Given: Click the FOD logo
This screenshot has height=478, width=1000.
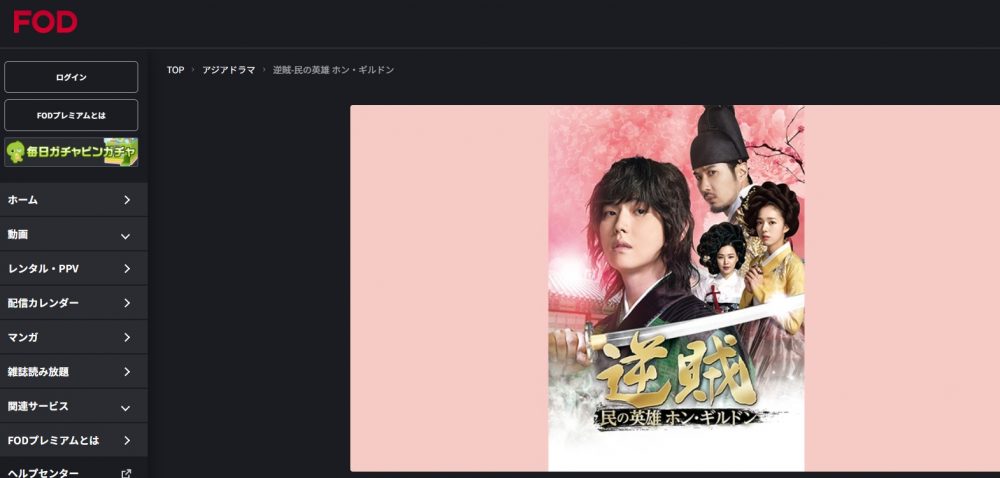Looking at the screenshot, I should (x=45, y=22).
